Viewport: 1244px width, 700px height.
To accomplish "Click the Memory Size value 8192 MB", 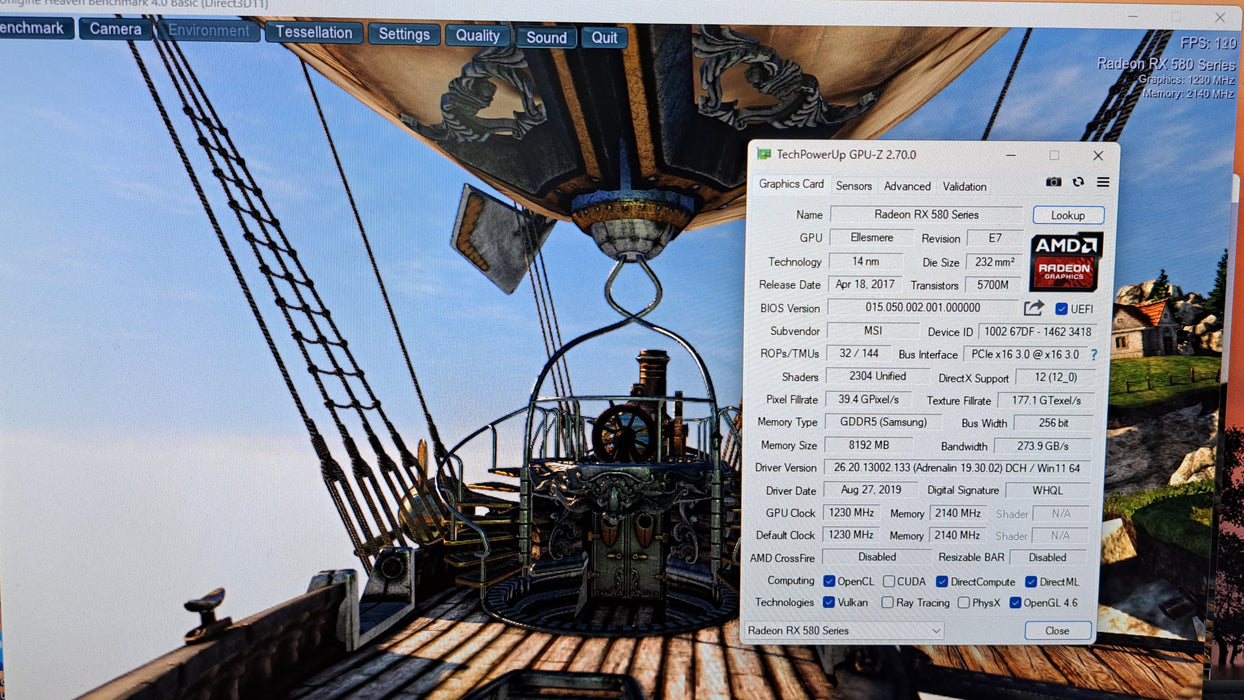I will tap(869, 445).
